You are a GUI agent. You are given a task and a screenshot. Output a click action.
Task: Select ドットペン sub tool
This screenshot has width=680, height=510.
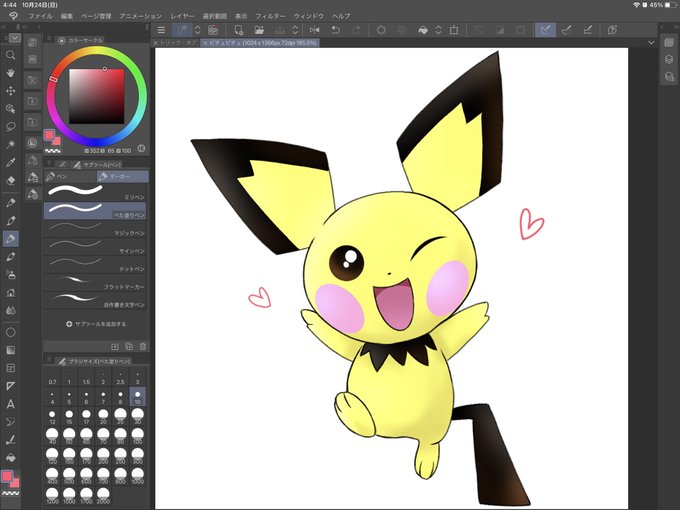95,264
